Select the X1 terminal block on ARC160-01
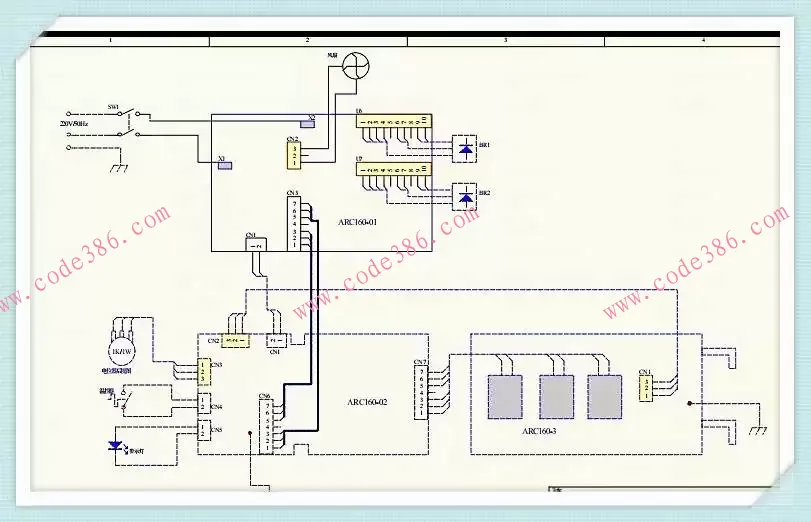Screen dimensions: 811x522 (x=224, y=166)
